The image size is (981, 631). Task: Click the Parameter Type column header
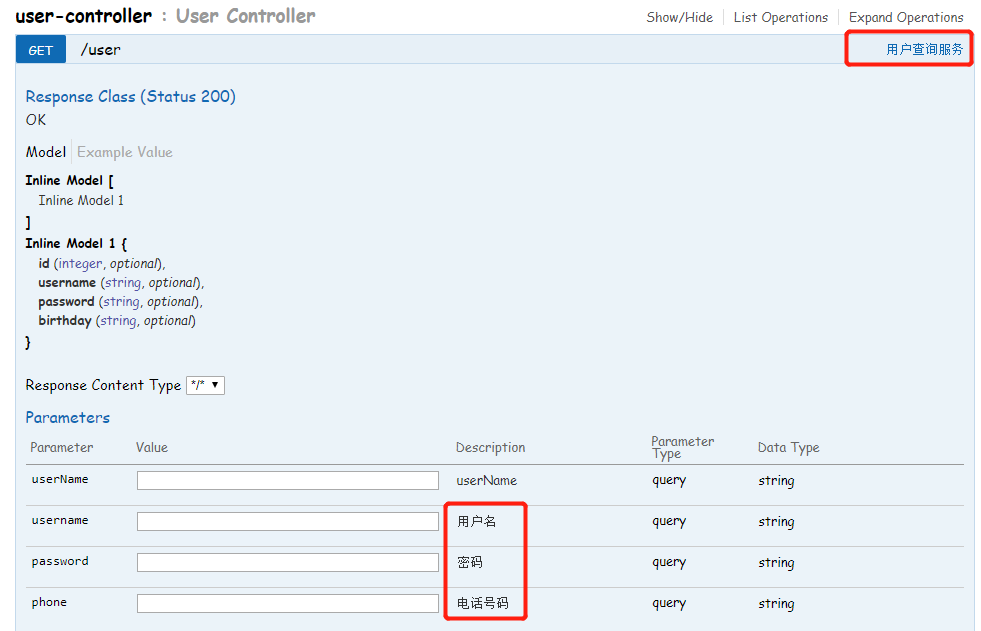683,448
